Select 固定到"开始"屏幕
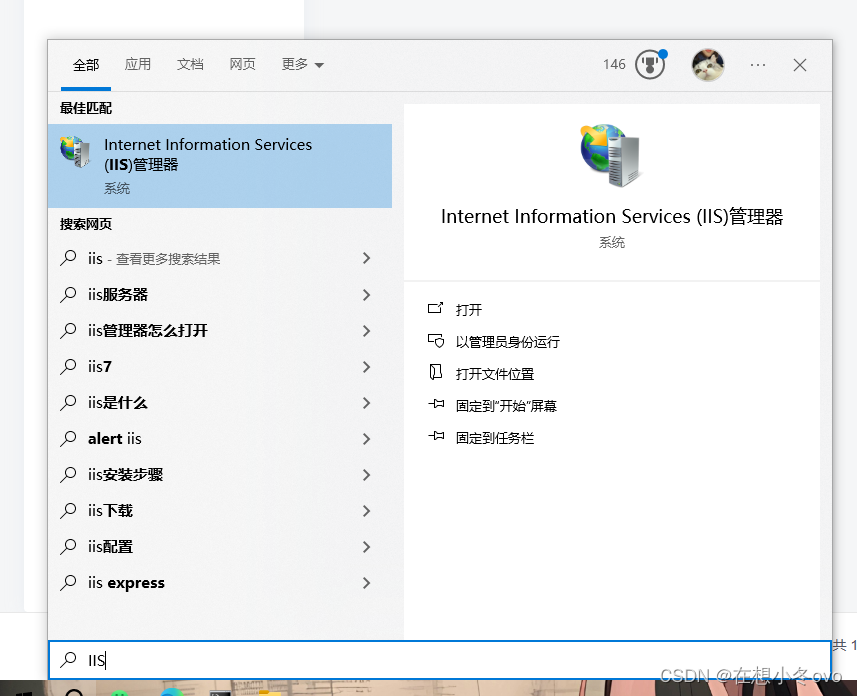The image size is (857, 696). click(506, 406)
